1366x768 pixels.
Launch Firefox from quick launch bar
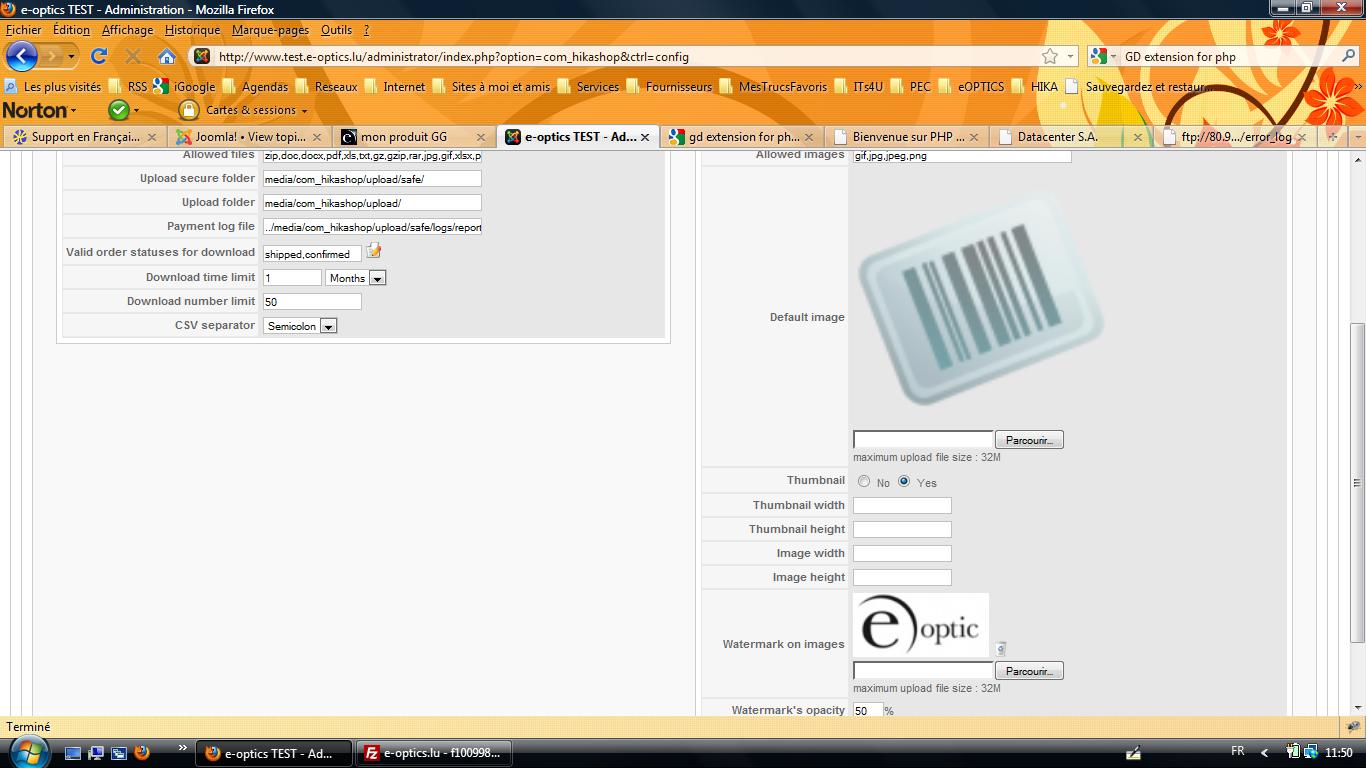(x=141, y=753)
